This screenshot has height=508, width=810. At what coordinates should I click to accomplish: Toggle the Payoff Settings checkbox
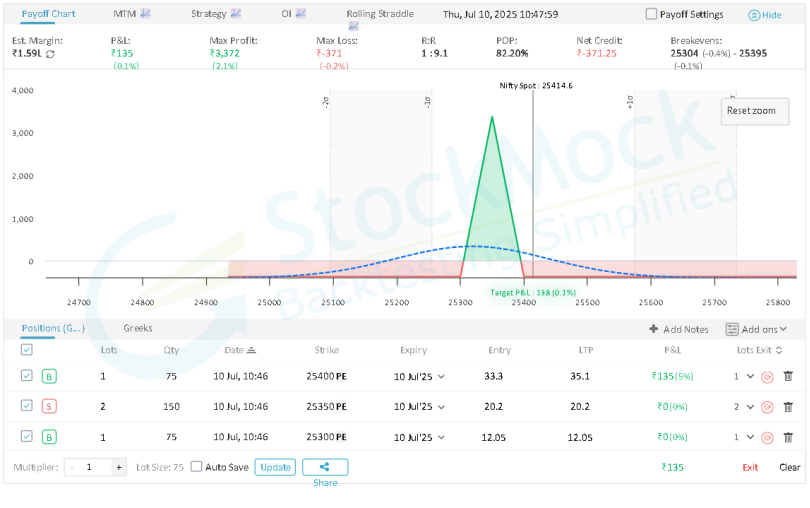coord(651,14)
